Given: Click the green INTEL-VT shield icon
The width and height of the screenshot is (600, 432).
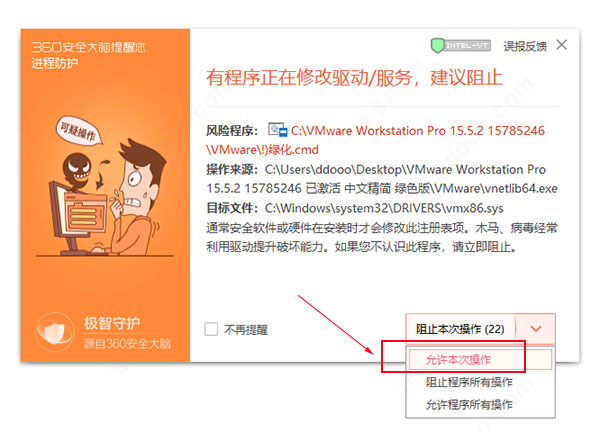Looking at the screenshot, I should click(x=437, y=46).
